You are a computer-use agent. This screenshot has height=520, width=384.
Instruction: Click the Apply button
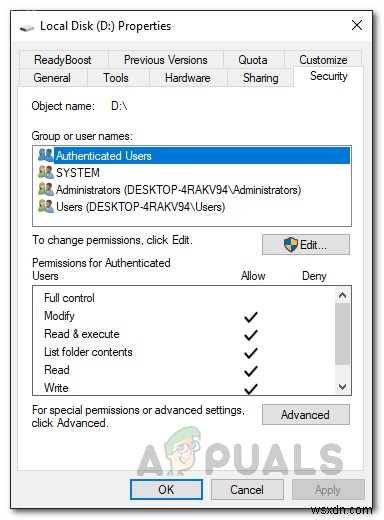tap(328, 489)
